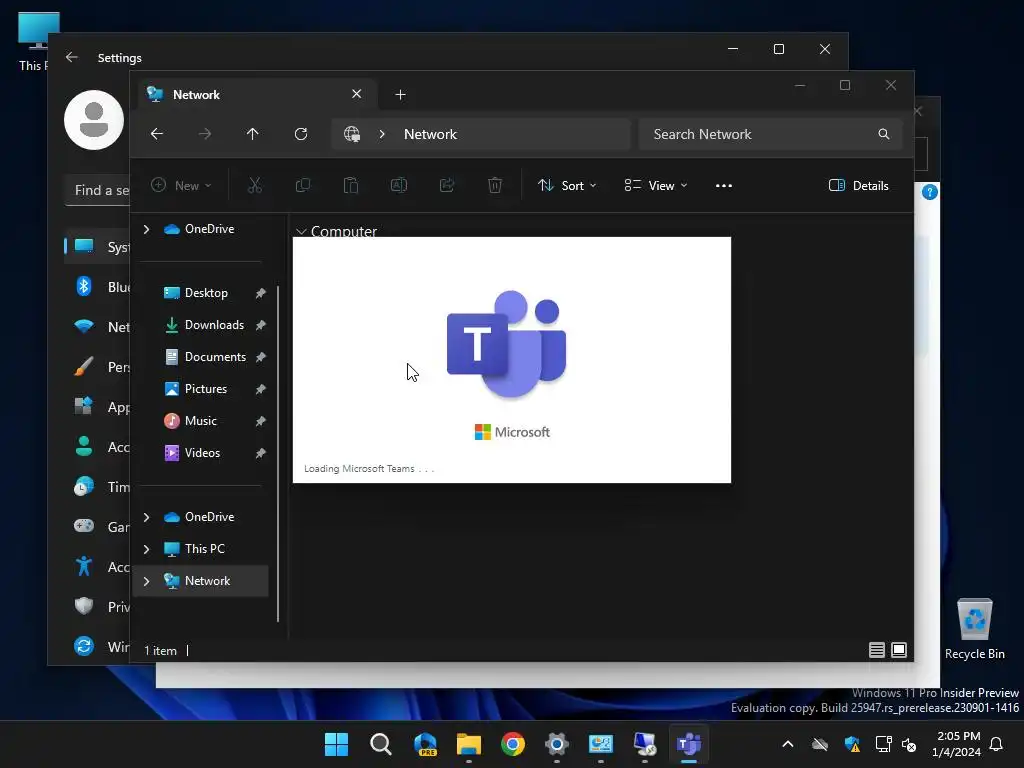Click the forward navigation arrow in Explorer

[x=205, y=134]
